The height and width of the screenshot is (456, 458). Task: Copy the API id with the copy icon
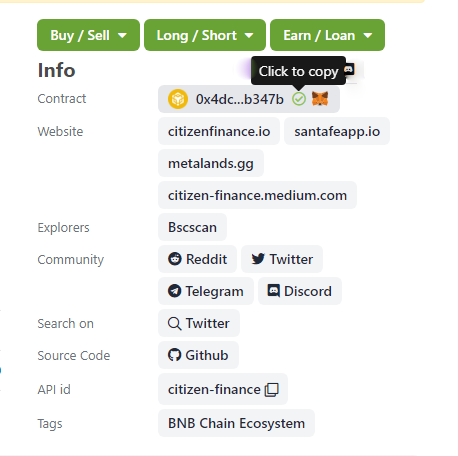click(272, 389)
